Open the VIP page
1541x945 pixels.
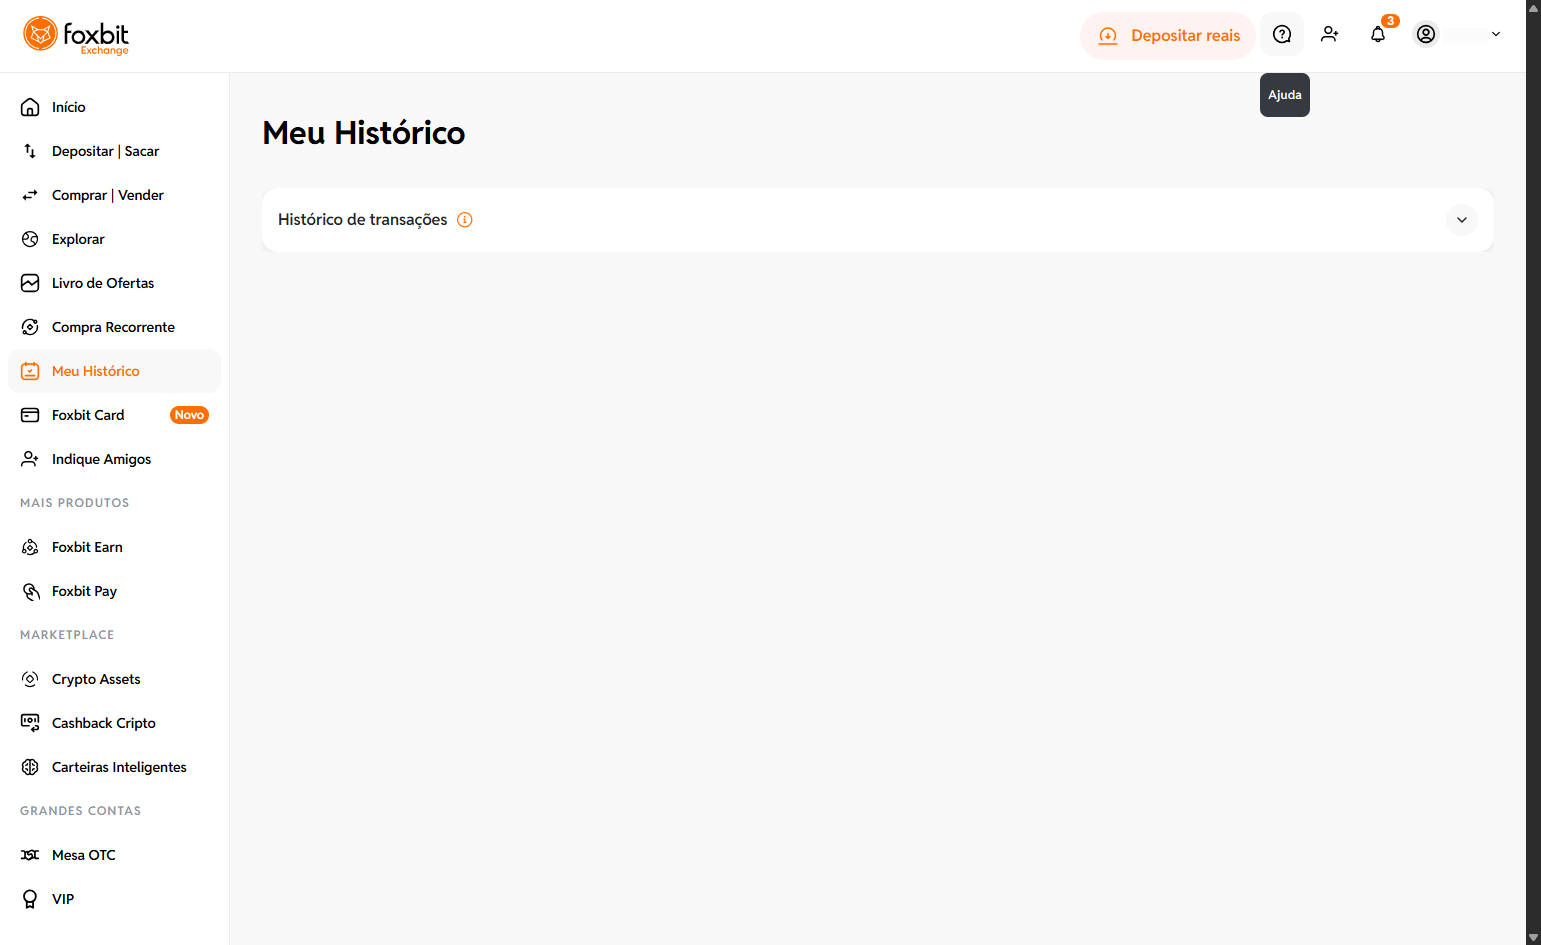pos(114,899)
